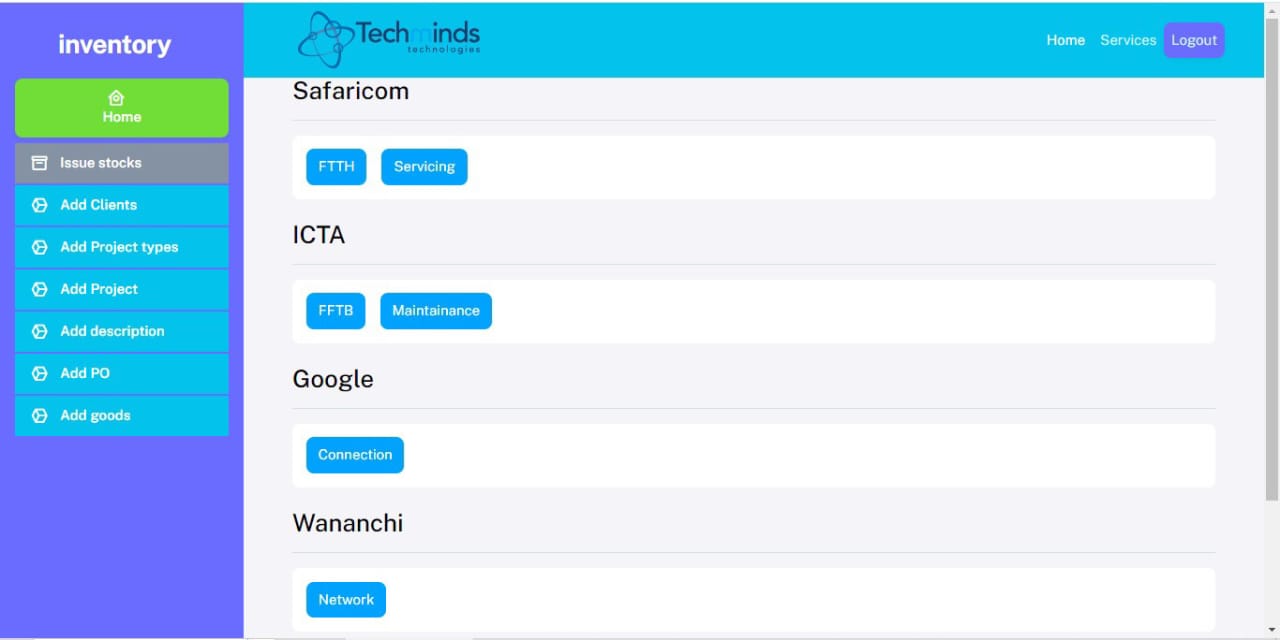The width and height of the screenshot is (1280, 640).
Task: Click the vertical page scrollbar
Action: [1271, 260]
